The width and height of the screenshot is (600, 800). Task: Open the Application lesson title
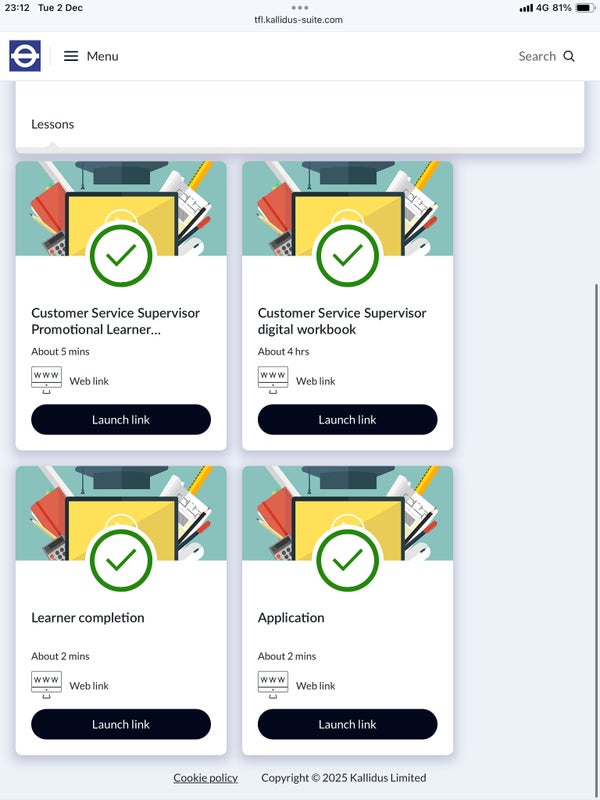(291, 618)
